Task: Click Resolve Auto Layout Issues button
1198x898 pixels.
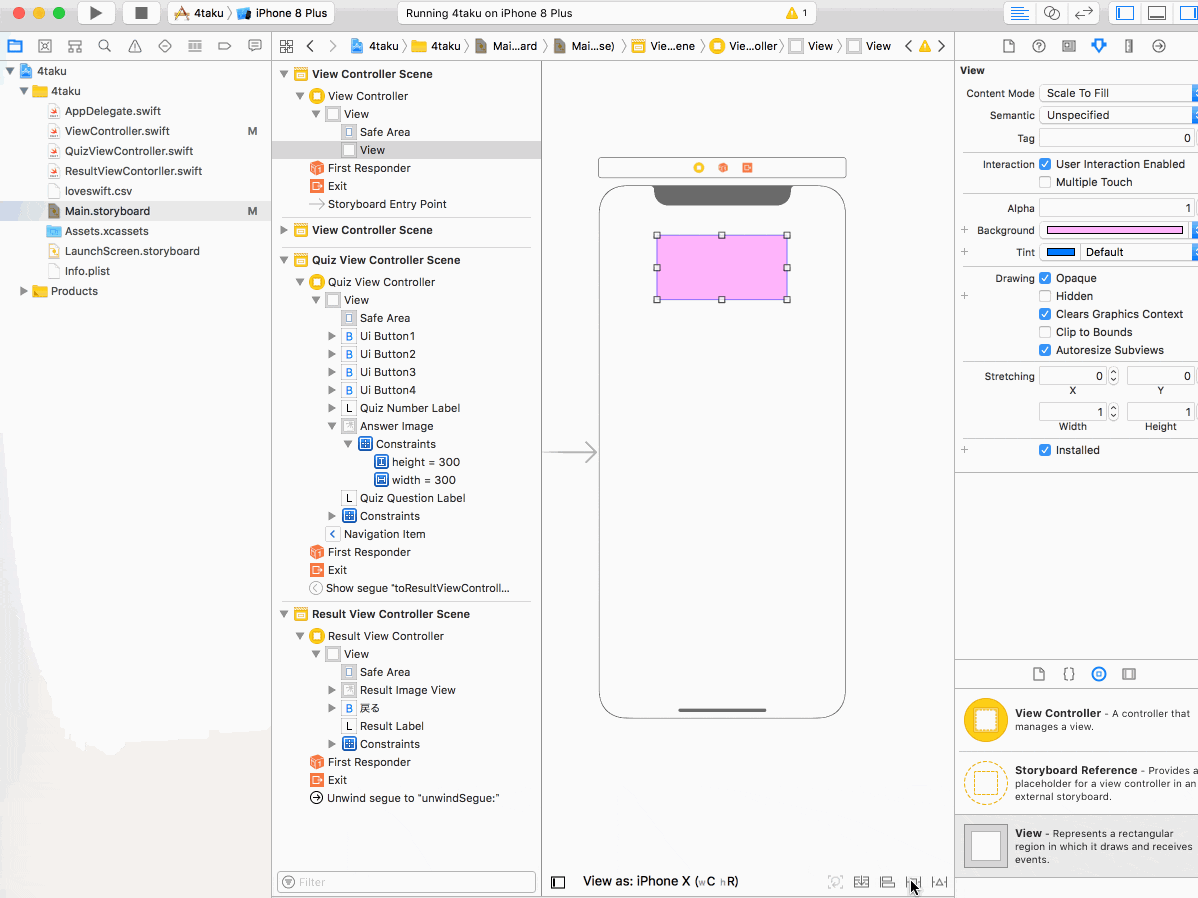Action: [x=940, y=882]
